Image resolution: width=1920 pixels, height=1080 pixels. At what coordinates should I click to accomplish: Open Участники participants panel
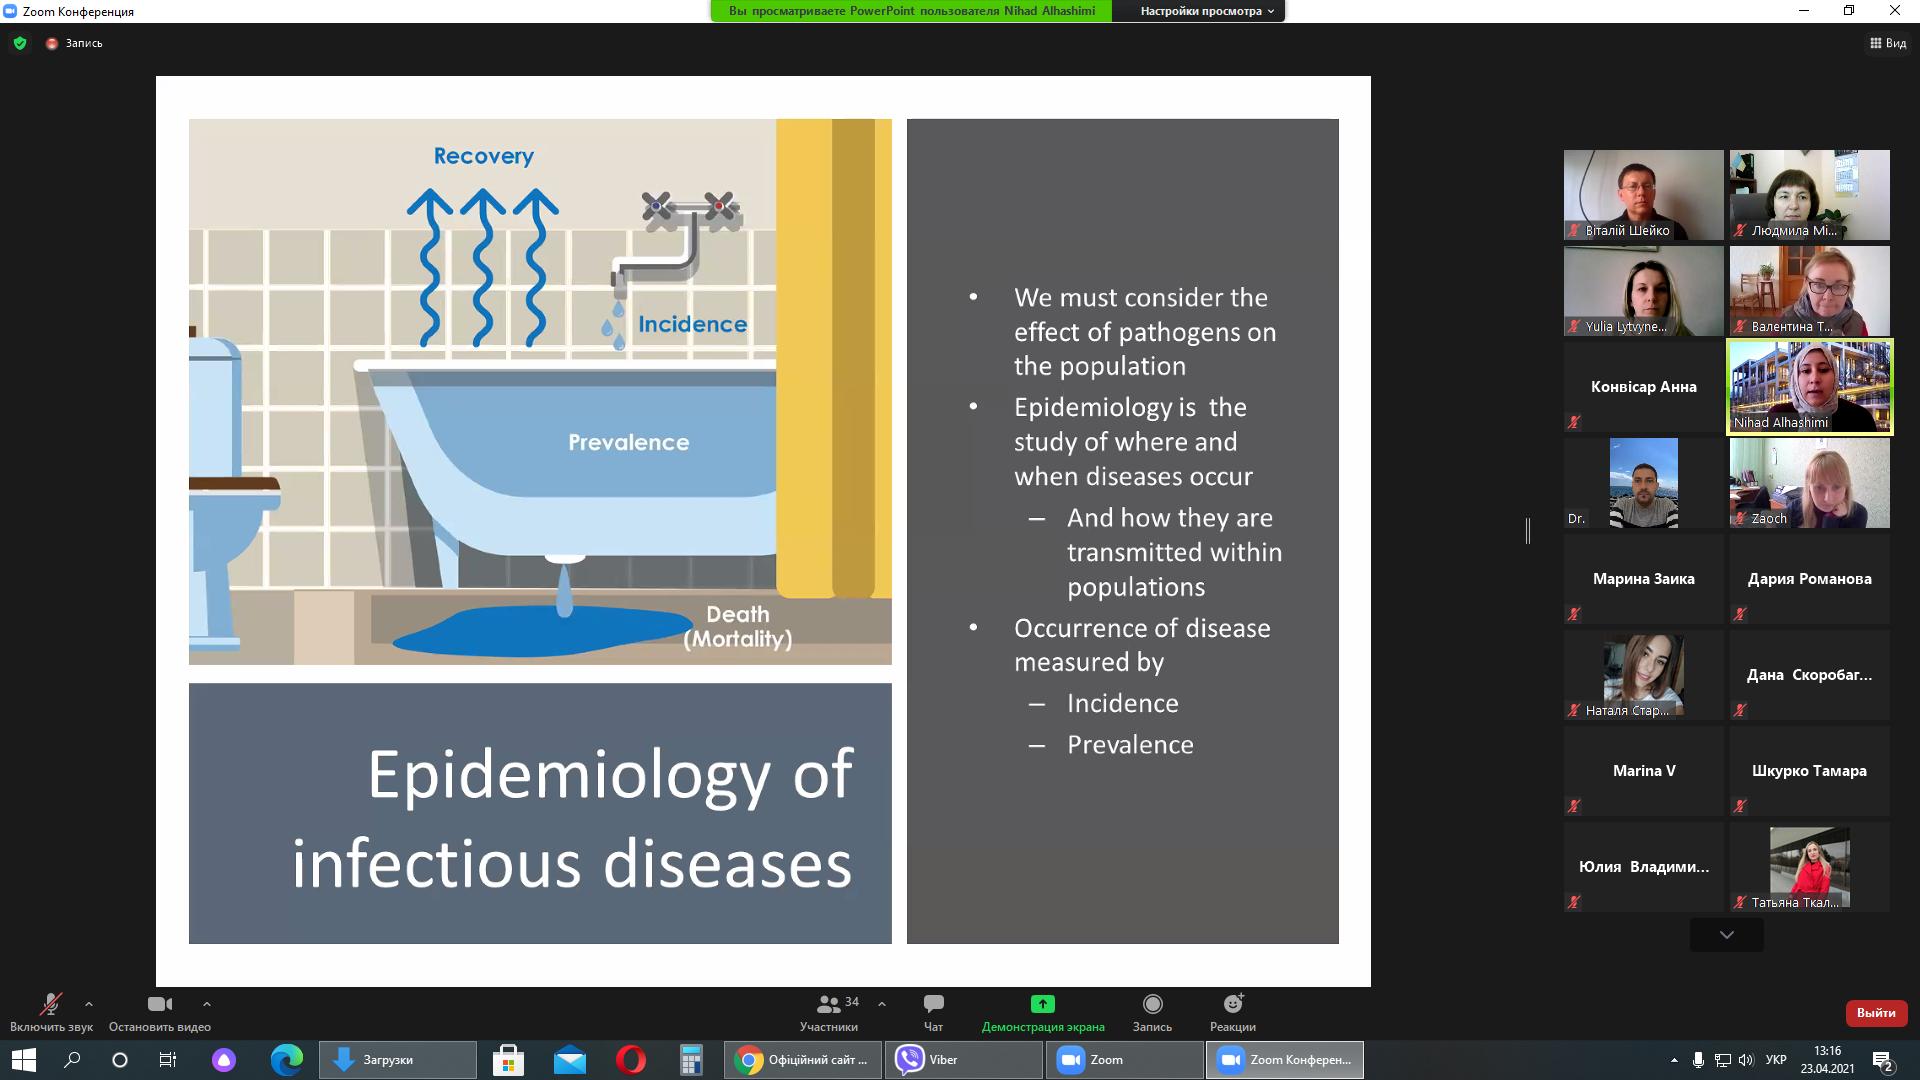pos(829,1012)
